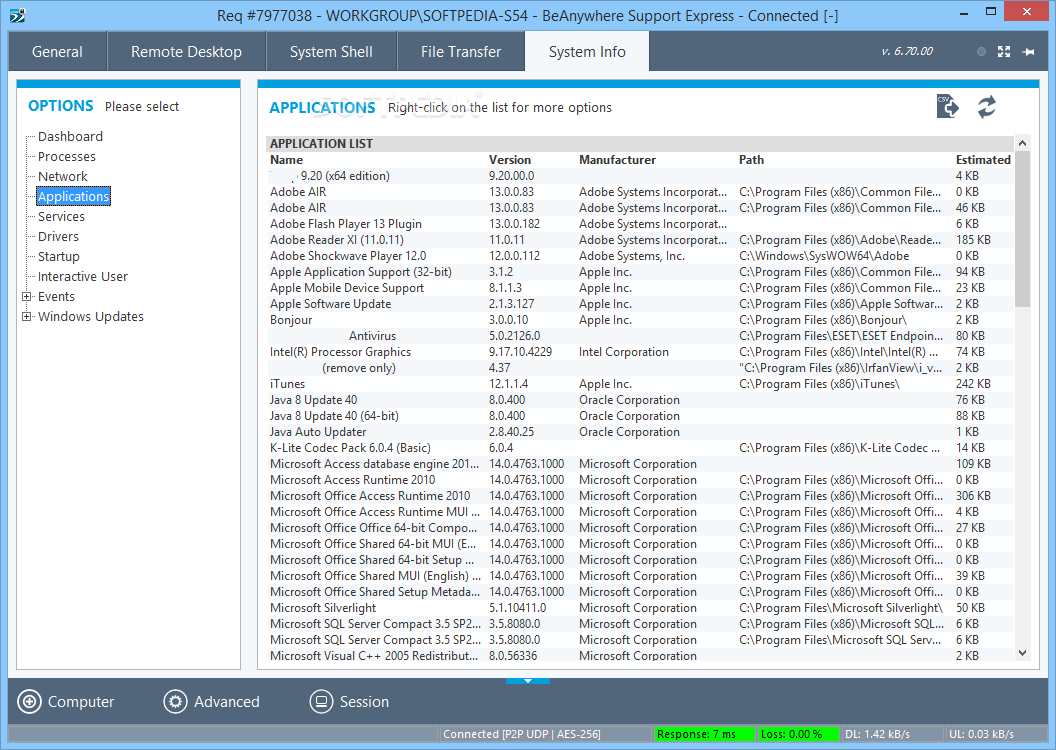Screen dimensions: 1056x750
Task: Click the pin window icon
Action: tap(1028, 52)
